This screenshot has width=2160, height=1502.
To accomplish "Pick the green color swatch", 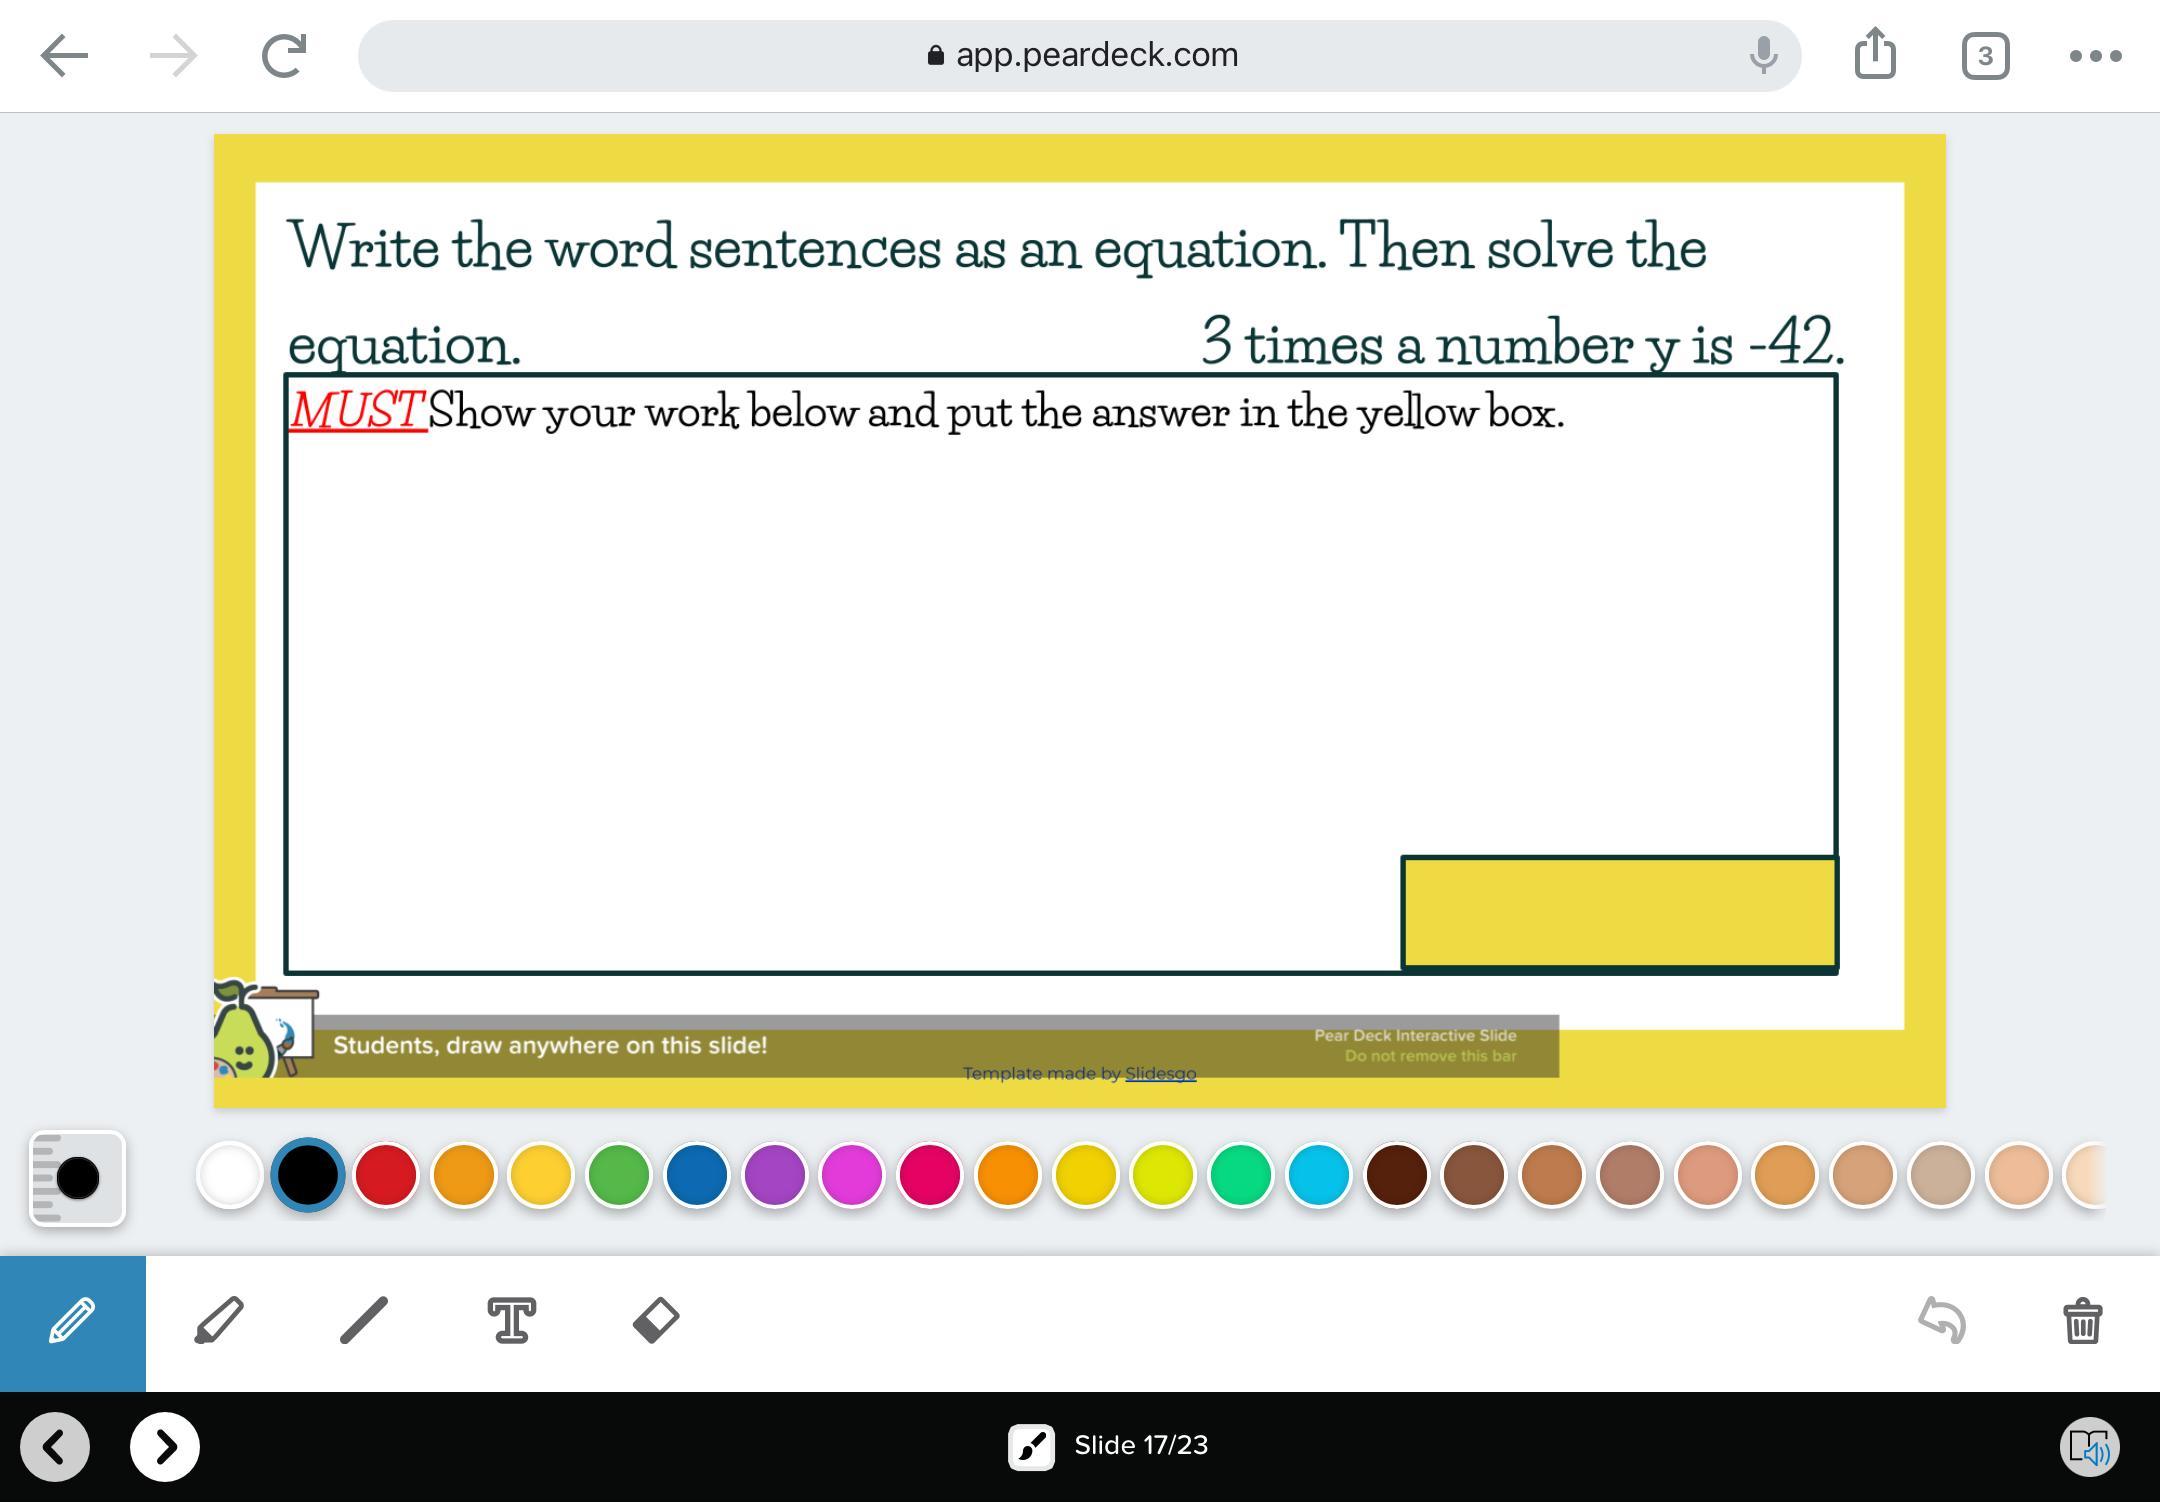I will coord(619,1175).
